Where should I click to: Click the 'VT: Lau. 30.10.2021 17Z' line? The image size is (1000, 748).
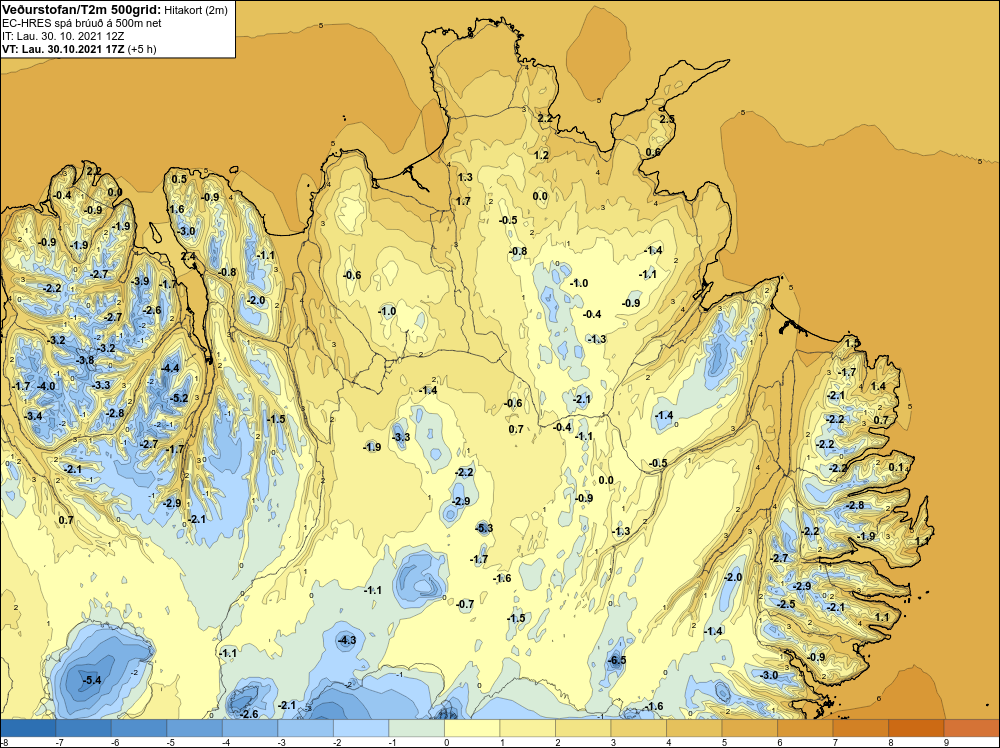click(64, 49)
